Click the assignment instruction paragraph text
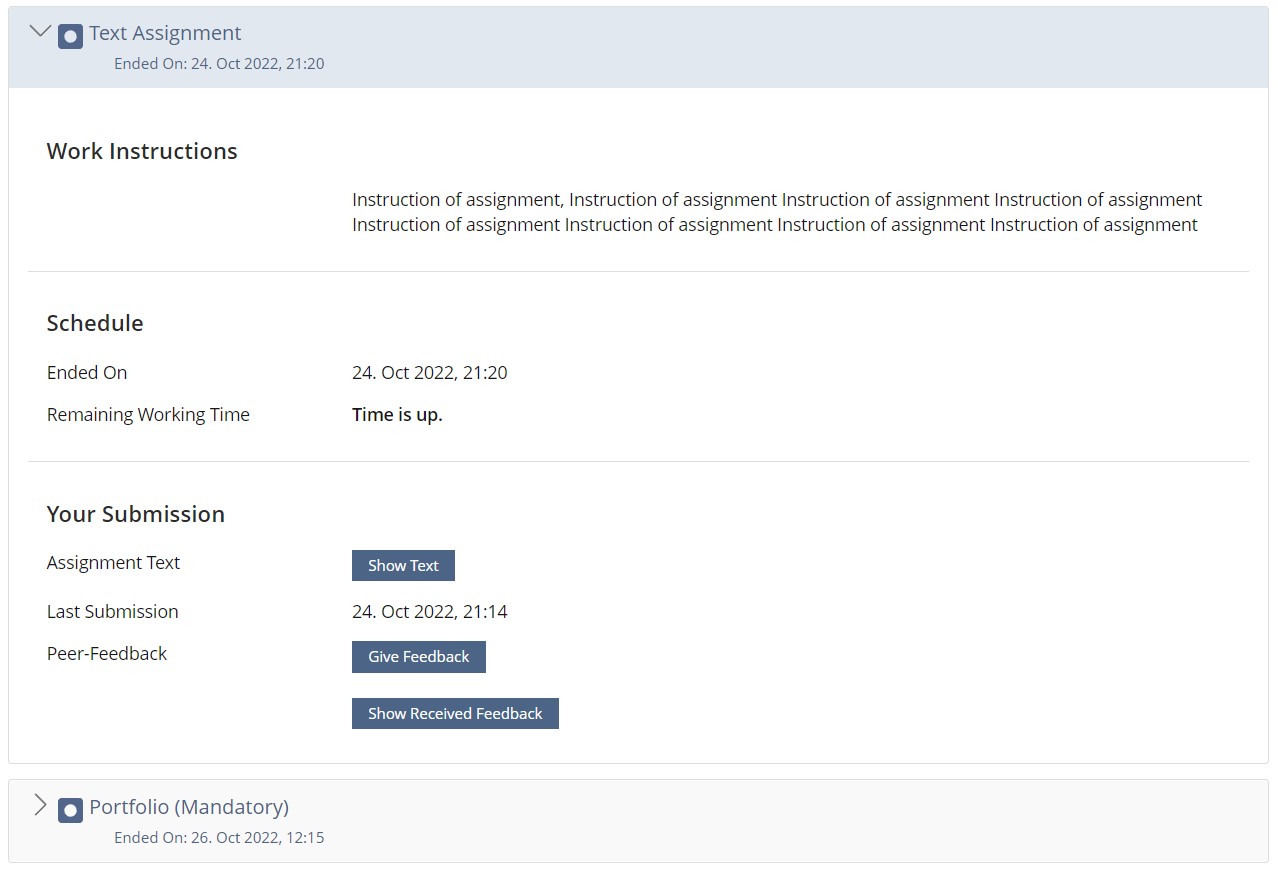Viewport: 1278px width, 873px height. 776,212
